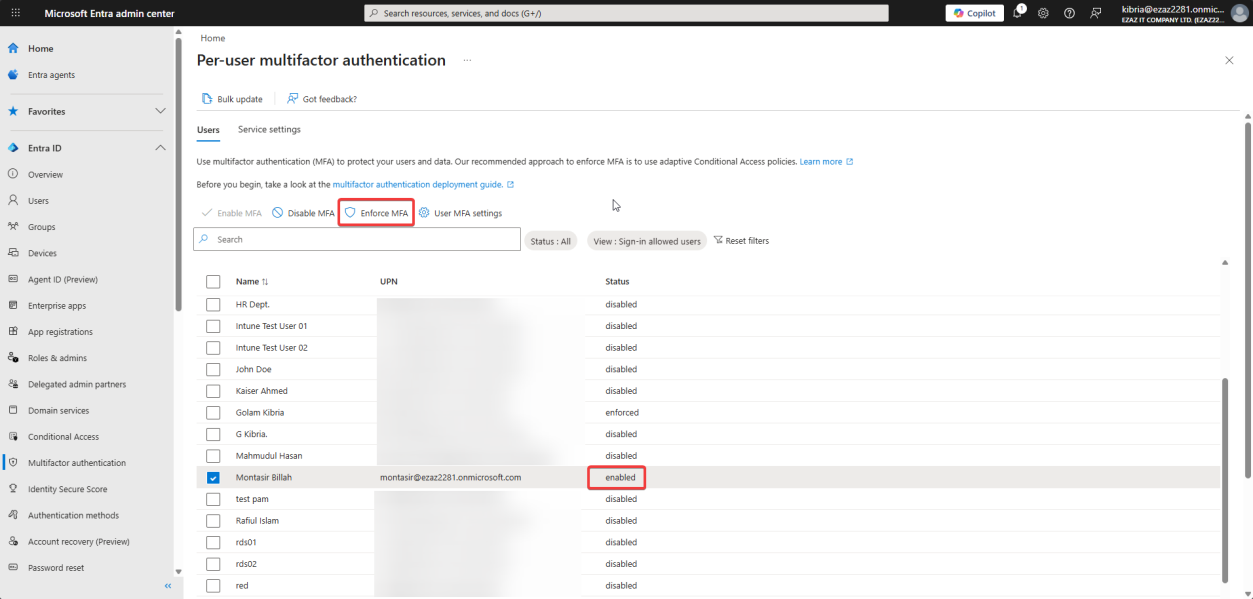Click the user Search field
Image resolution: width=1253 pixels, height=599 pixels.
[357, 240]
